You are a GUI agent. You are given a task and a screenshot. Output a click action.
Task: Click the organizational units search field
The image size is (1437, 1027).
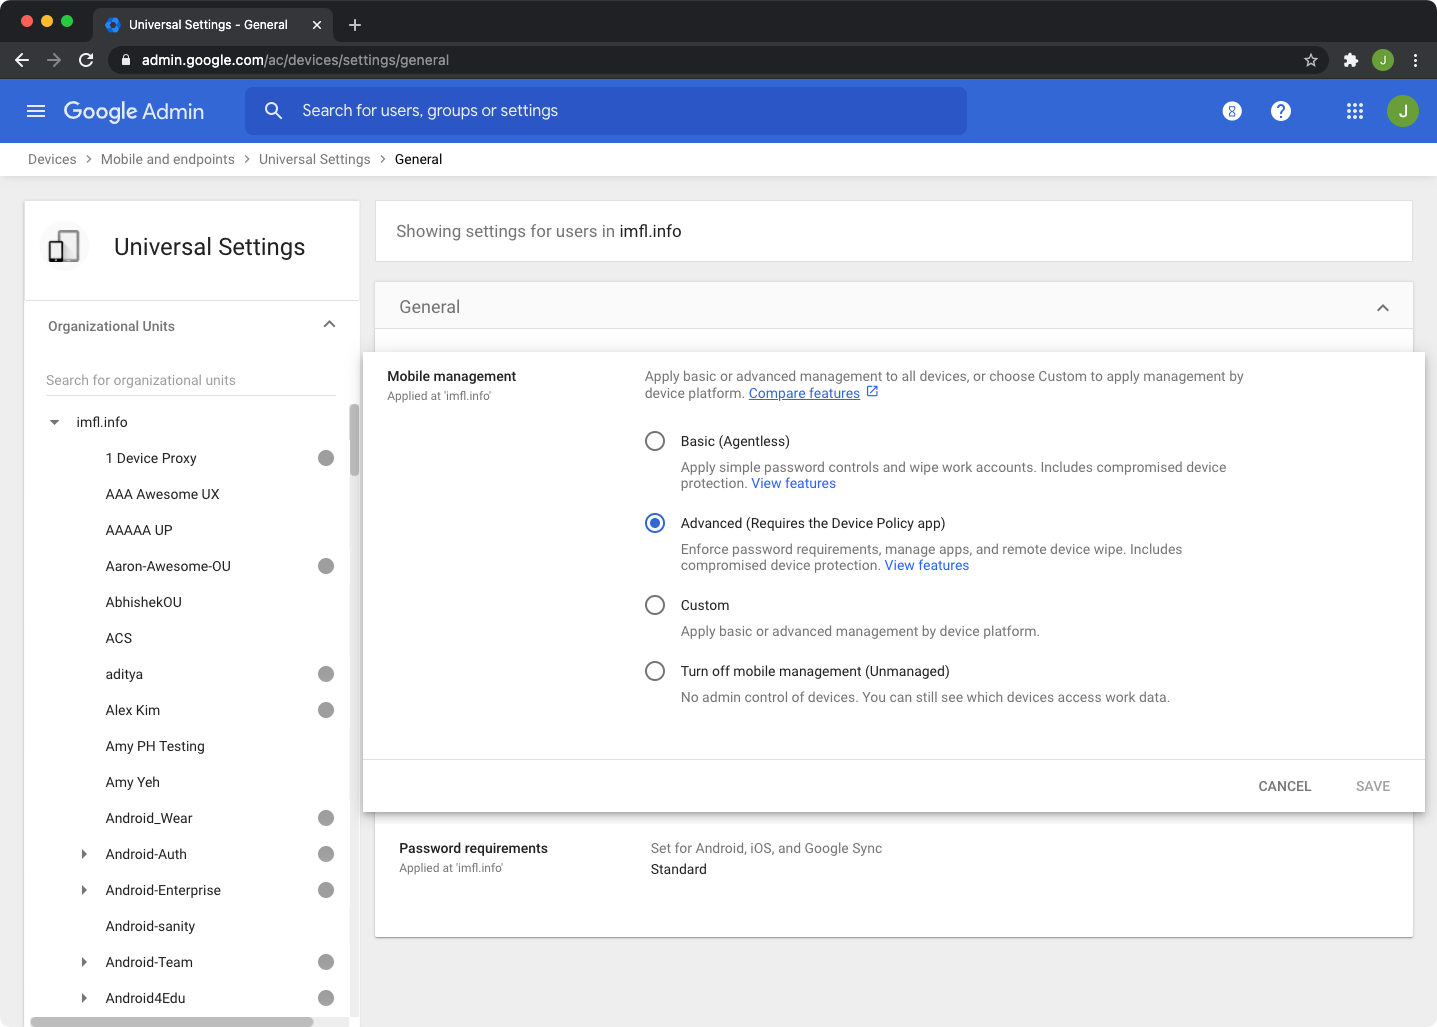(x=190, y=380)
